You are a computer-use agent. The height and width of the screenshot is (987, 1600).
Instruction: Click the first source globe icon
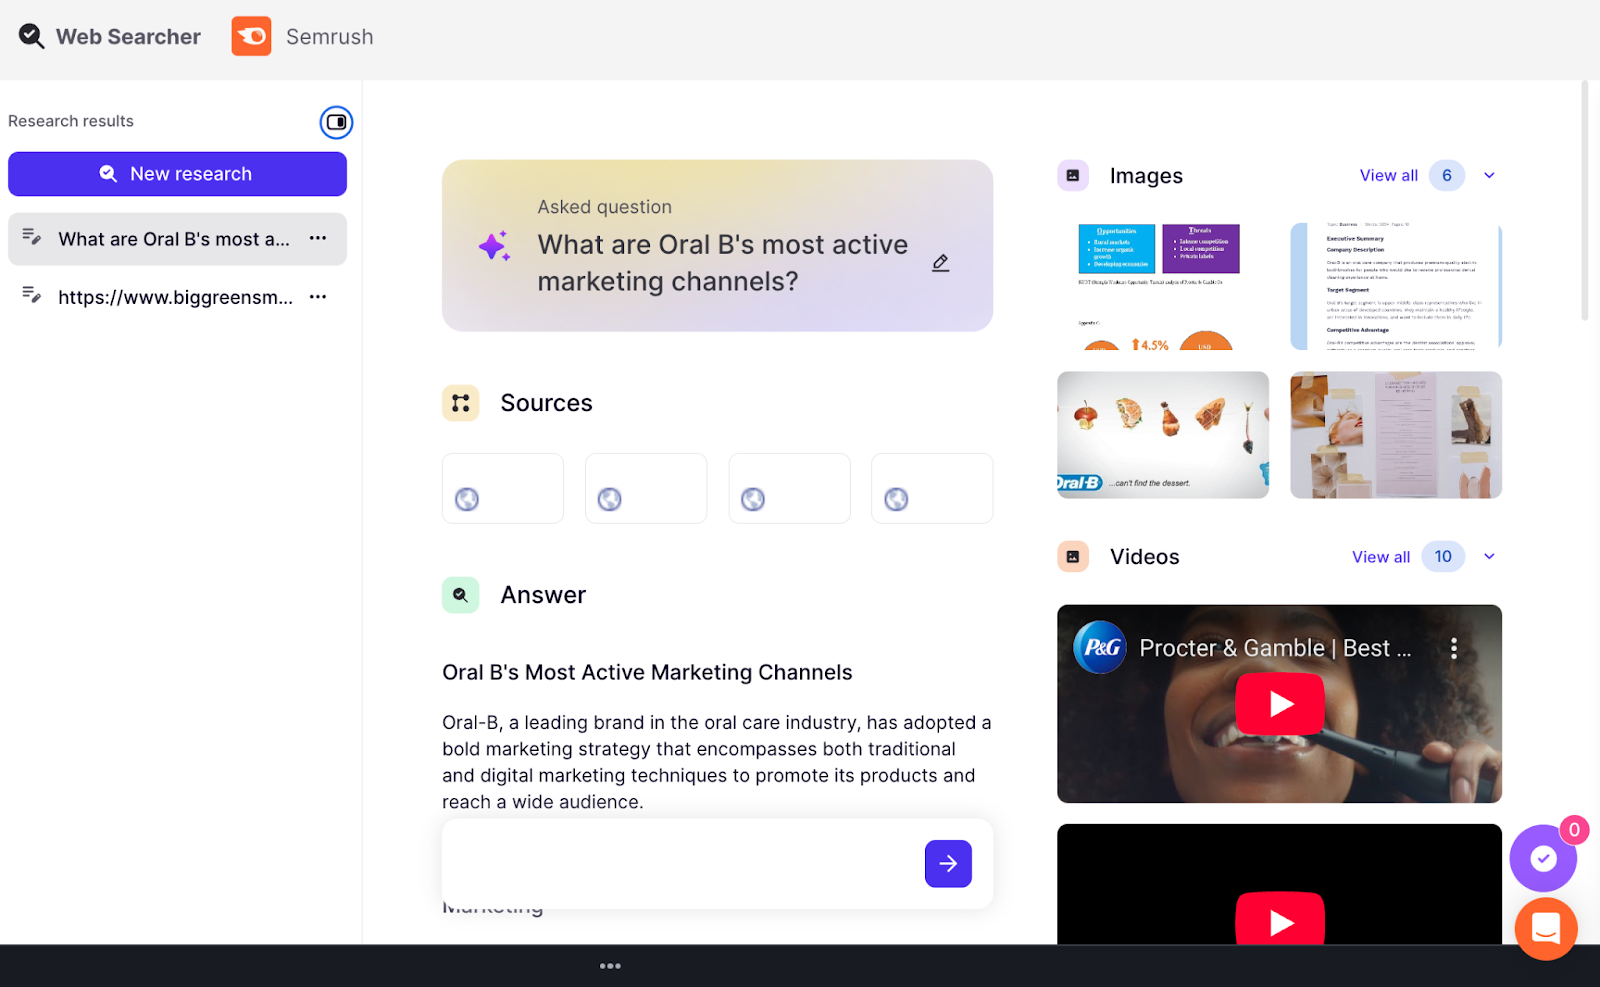click(x=466, y=500)
